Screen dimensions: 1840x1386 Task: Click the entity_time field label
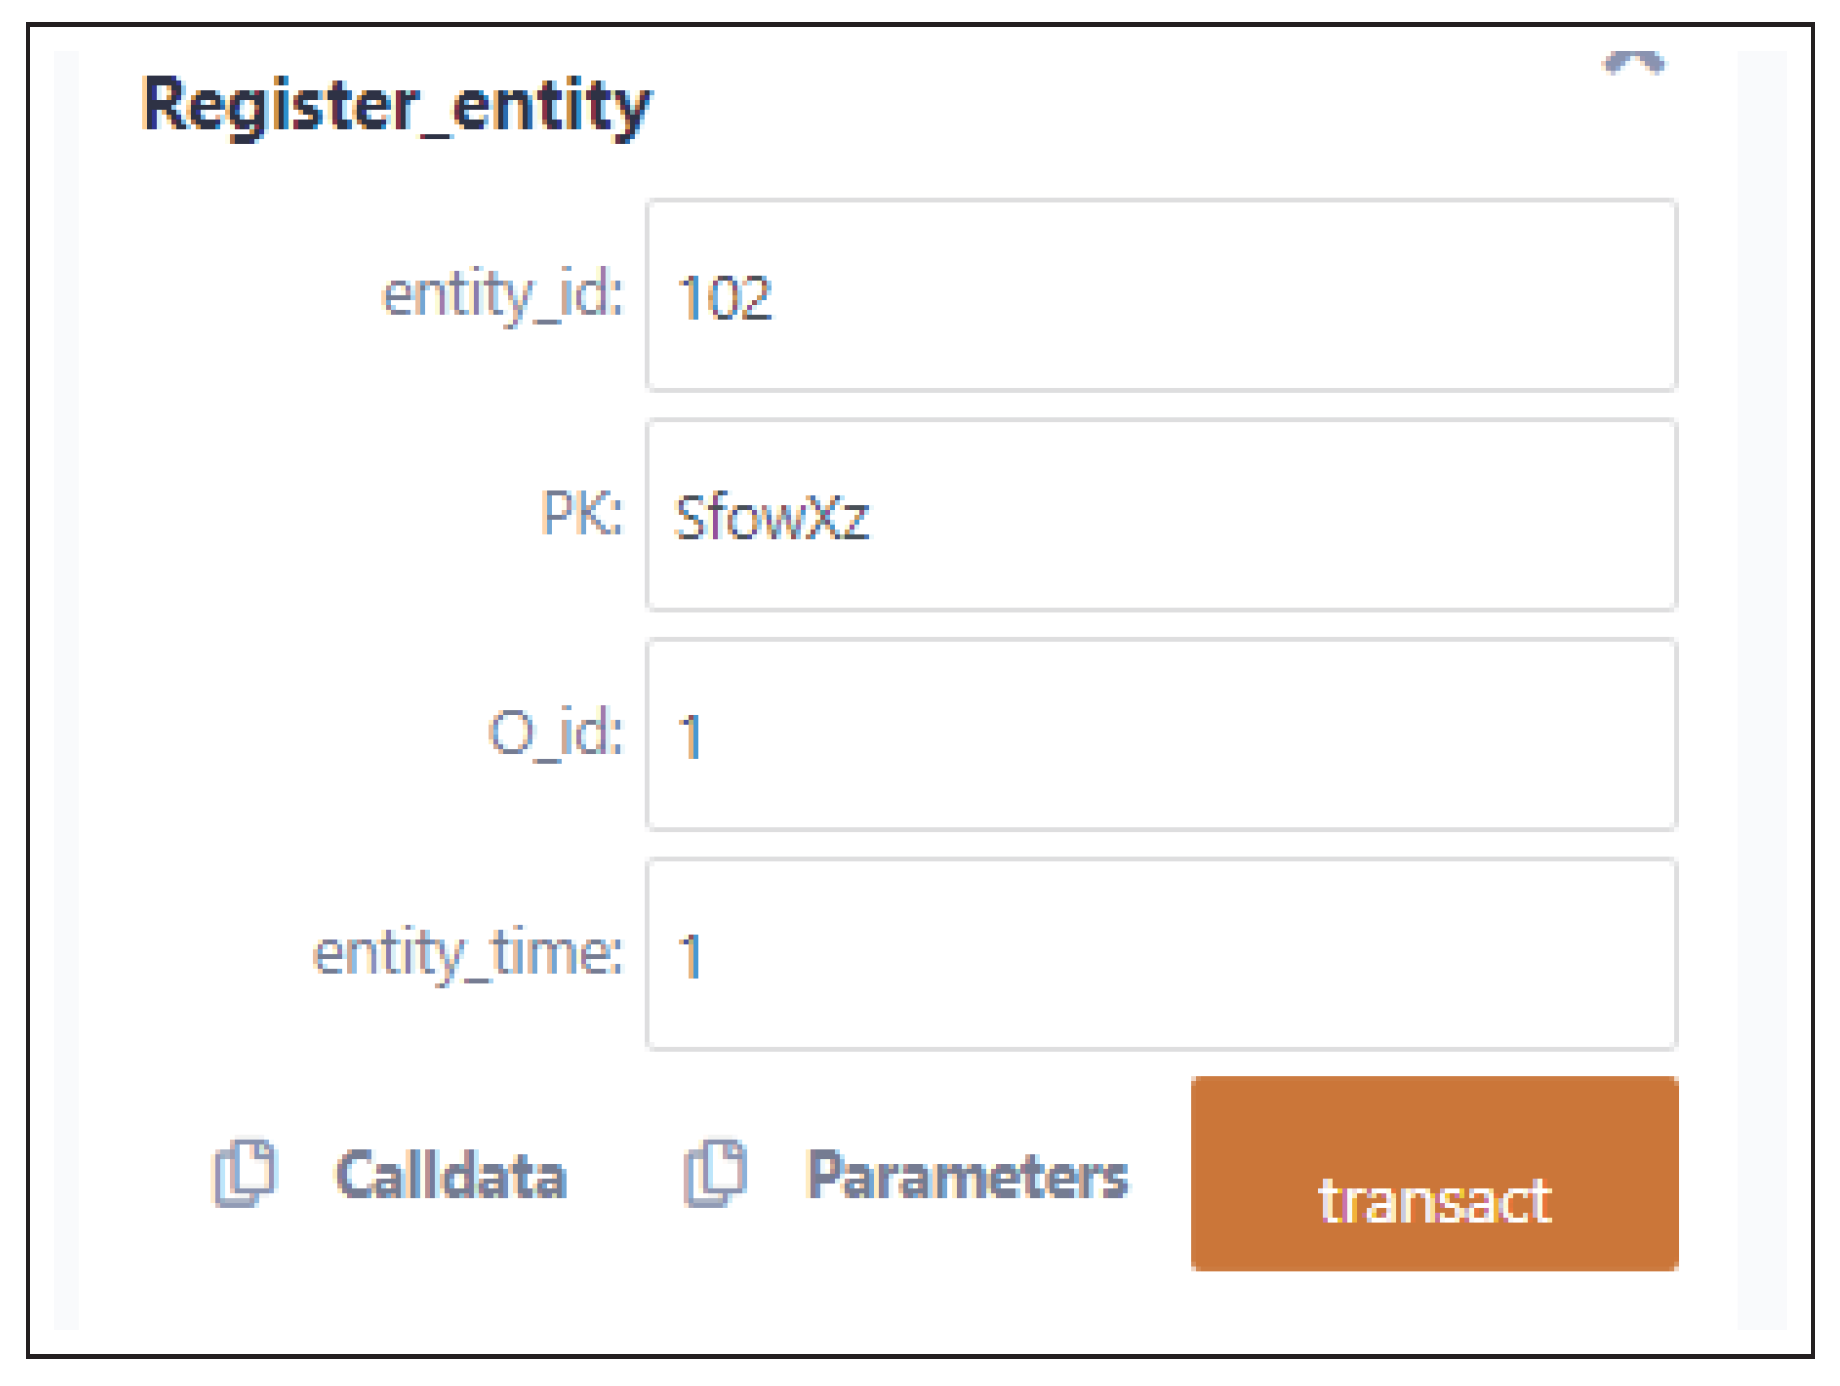point(467,953)
